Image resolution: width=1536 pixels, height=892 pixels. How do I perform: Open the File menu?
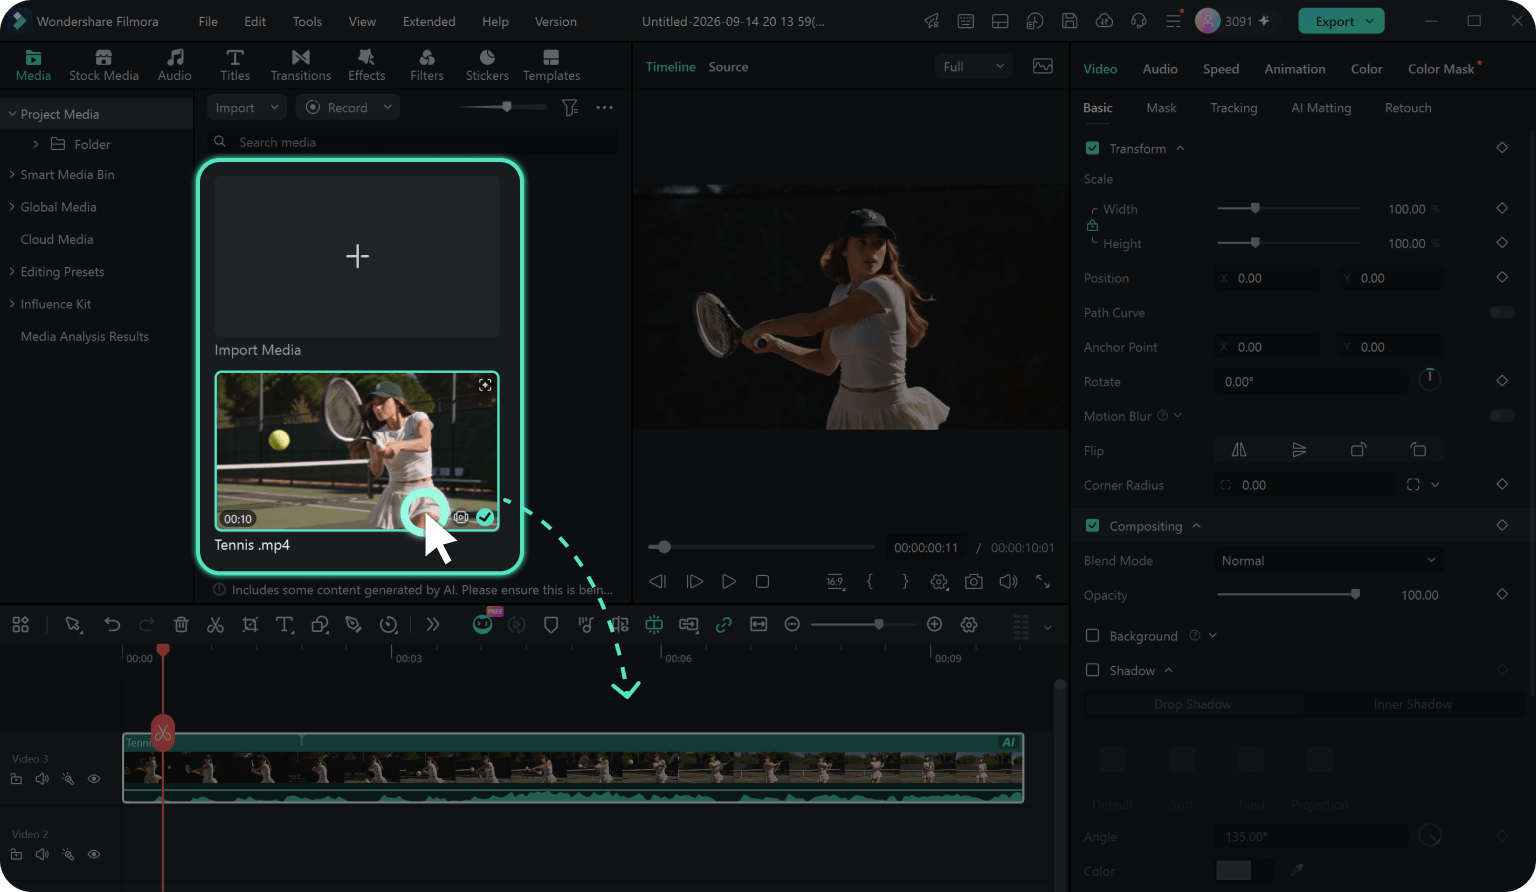(x=208, y=21)
